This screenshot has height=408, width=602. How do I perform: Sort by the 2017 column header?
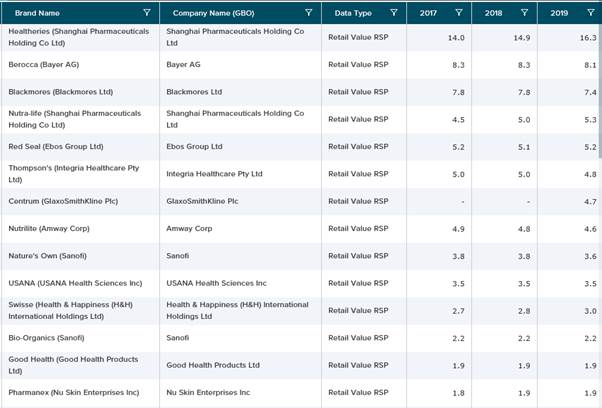(x=428, y=13)
